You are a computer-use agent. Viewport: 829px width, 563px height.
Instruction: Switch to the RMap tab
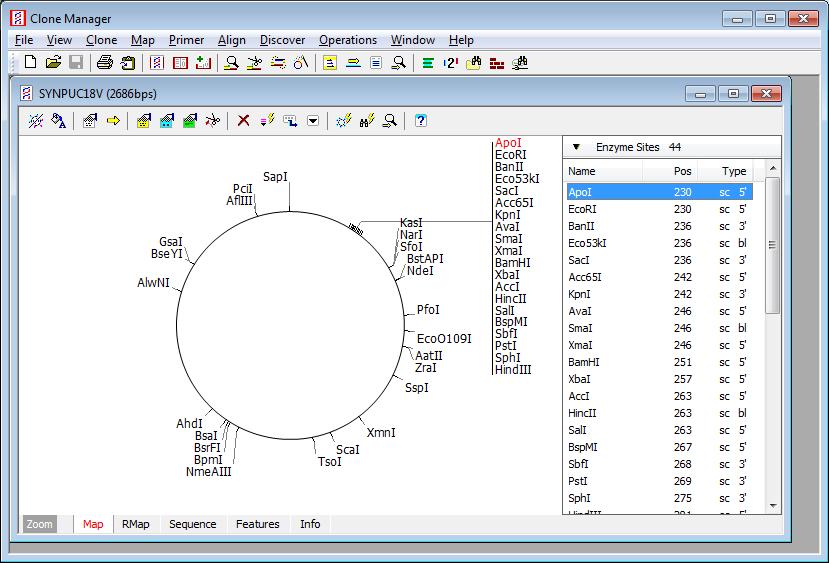pos(135,524)
